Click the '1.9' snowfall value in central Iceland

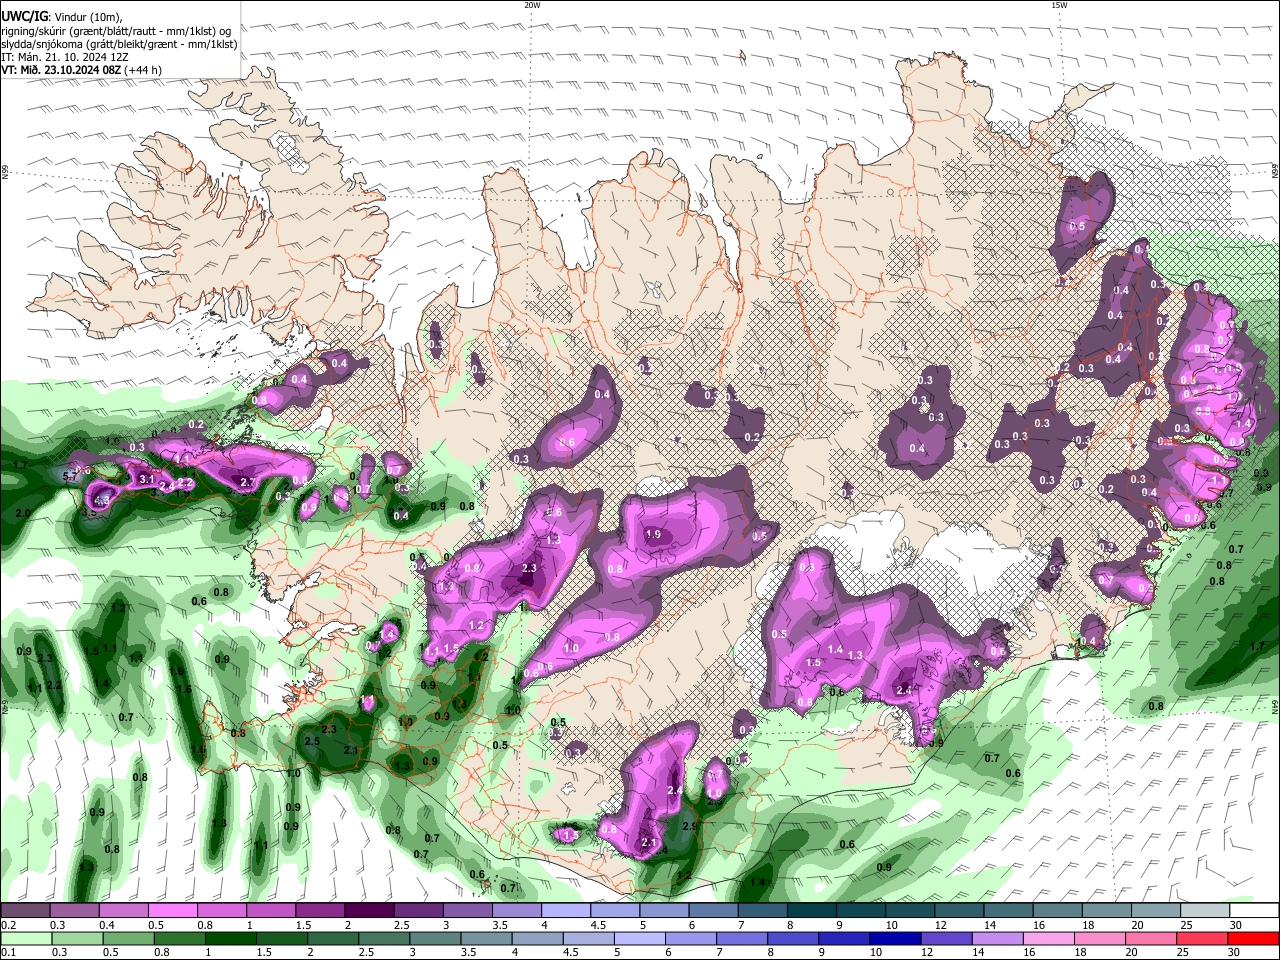click(653, 535)
